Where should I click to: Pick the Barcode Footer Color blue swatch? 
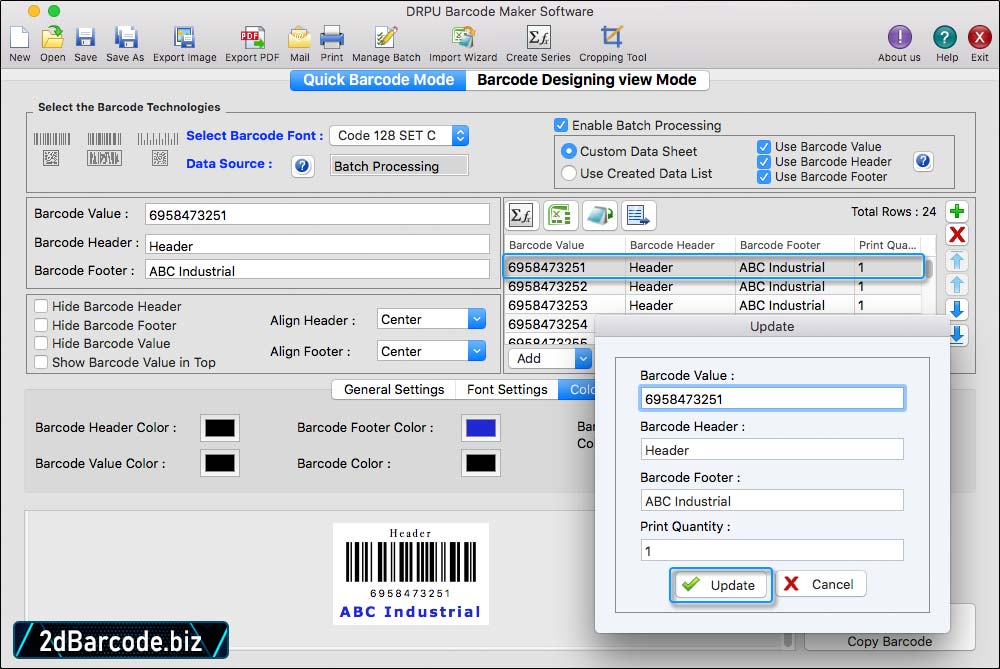(481, 427)
